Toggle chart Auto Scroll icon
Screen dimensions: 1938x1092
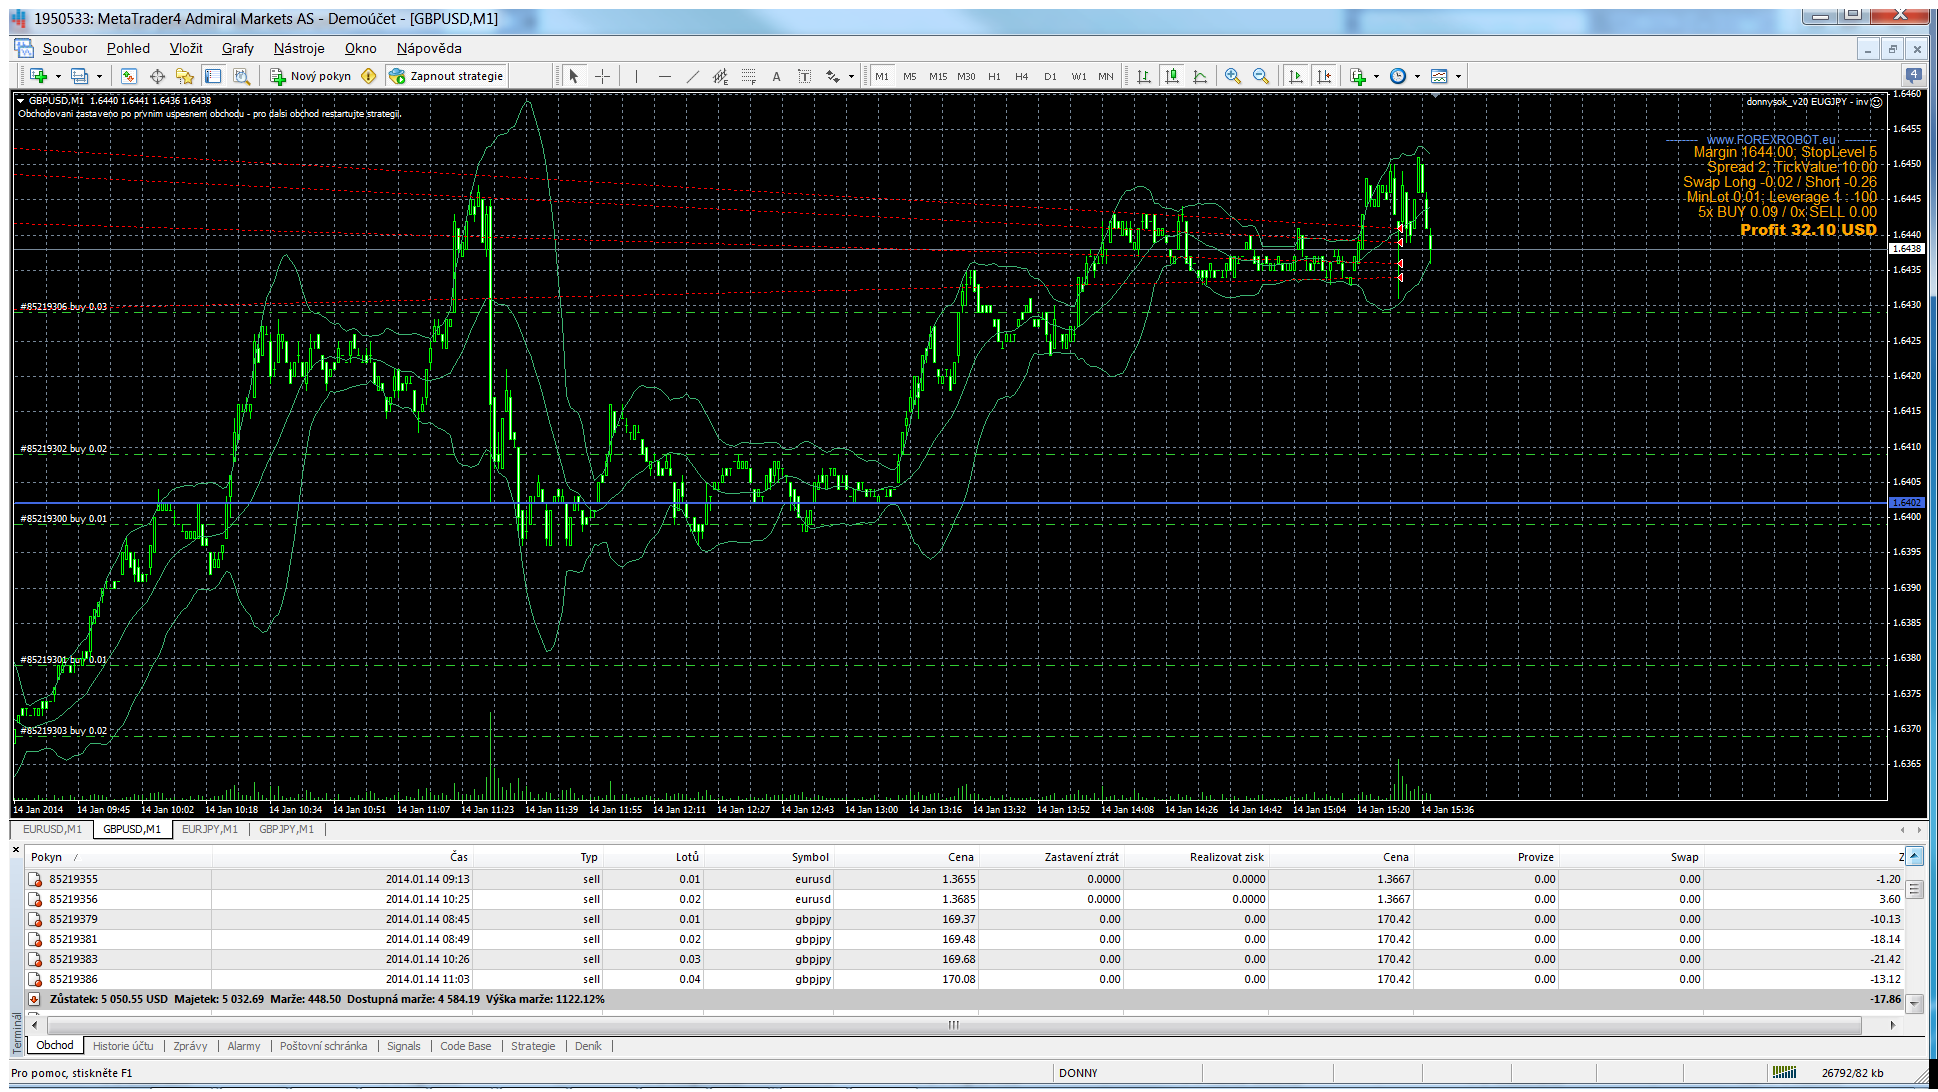pyautogui.click(x=1296, y=76)
